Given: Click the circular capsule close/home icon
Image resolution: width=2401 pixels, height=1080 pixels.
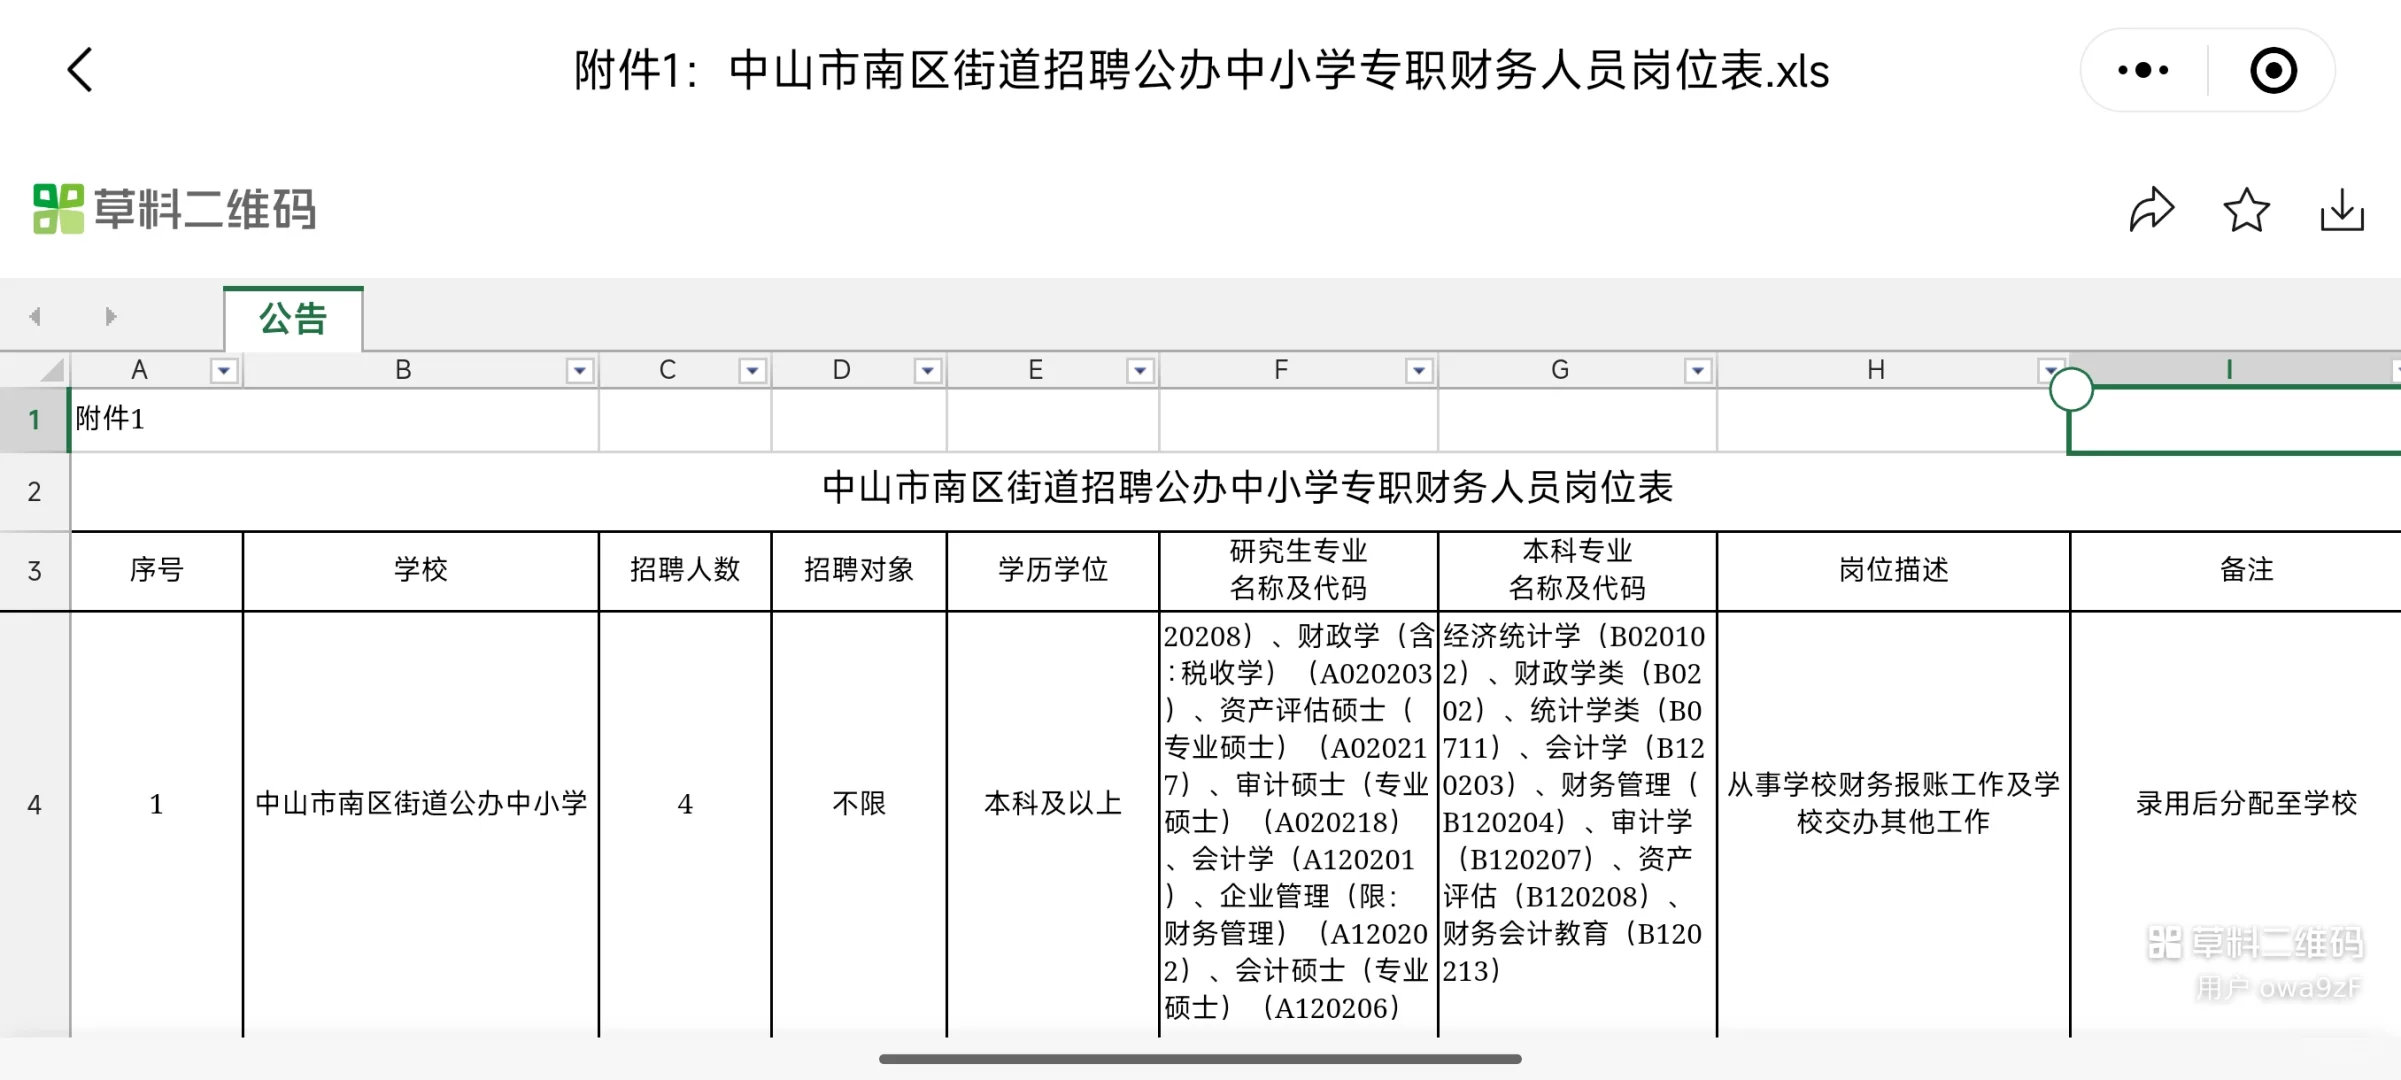Looking at the screenshot, I should point(2274,70).
